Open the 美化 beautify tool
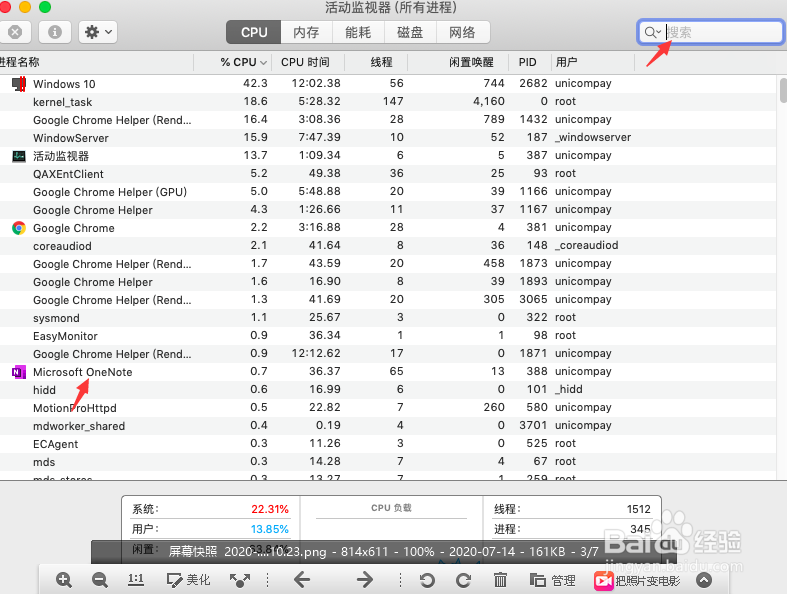This screenshot has width=787, height=594. 188,580
